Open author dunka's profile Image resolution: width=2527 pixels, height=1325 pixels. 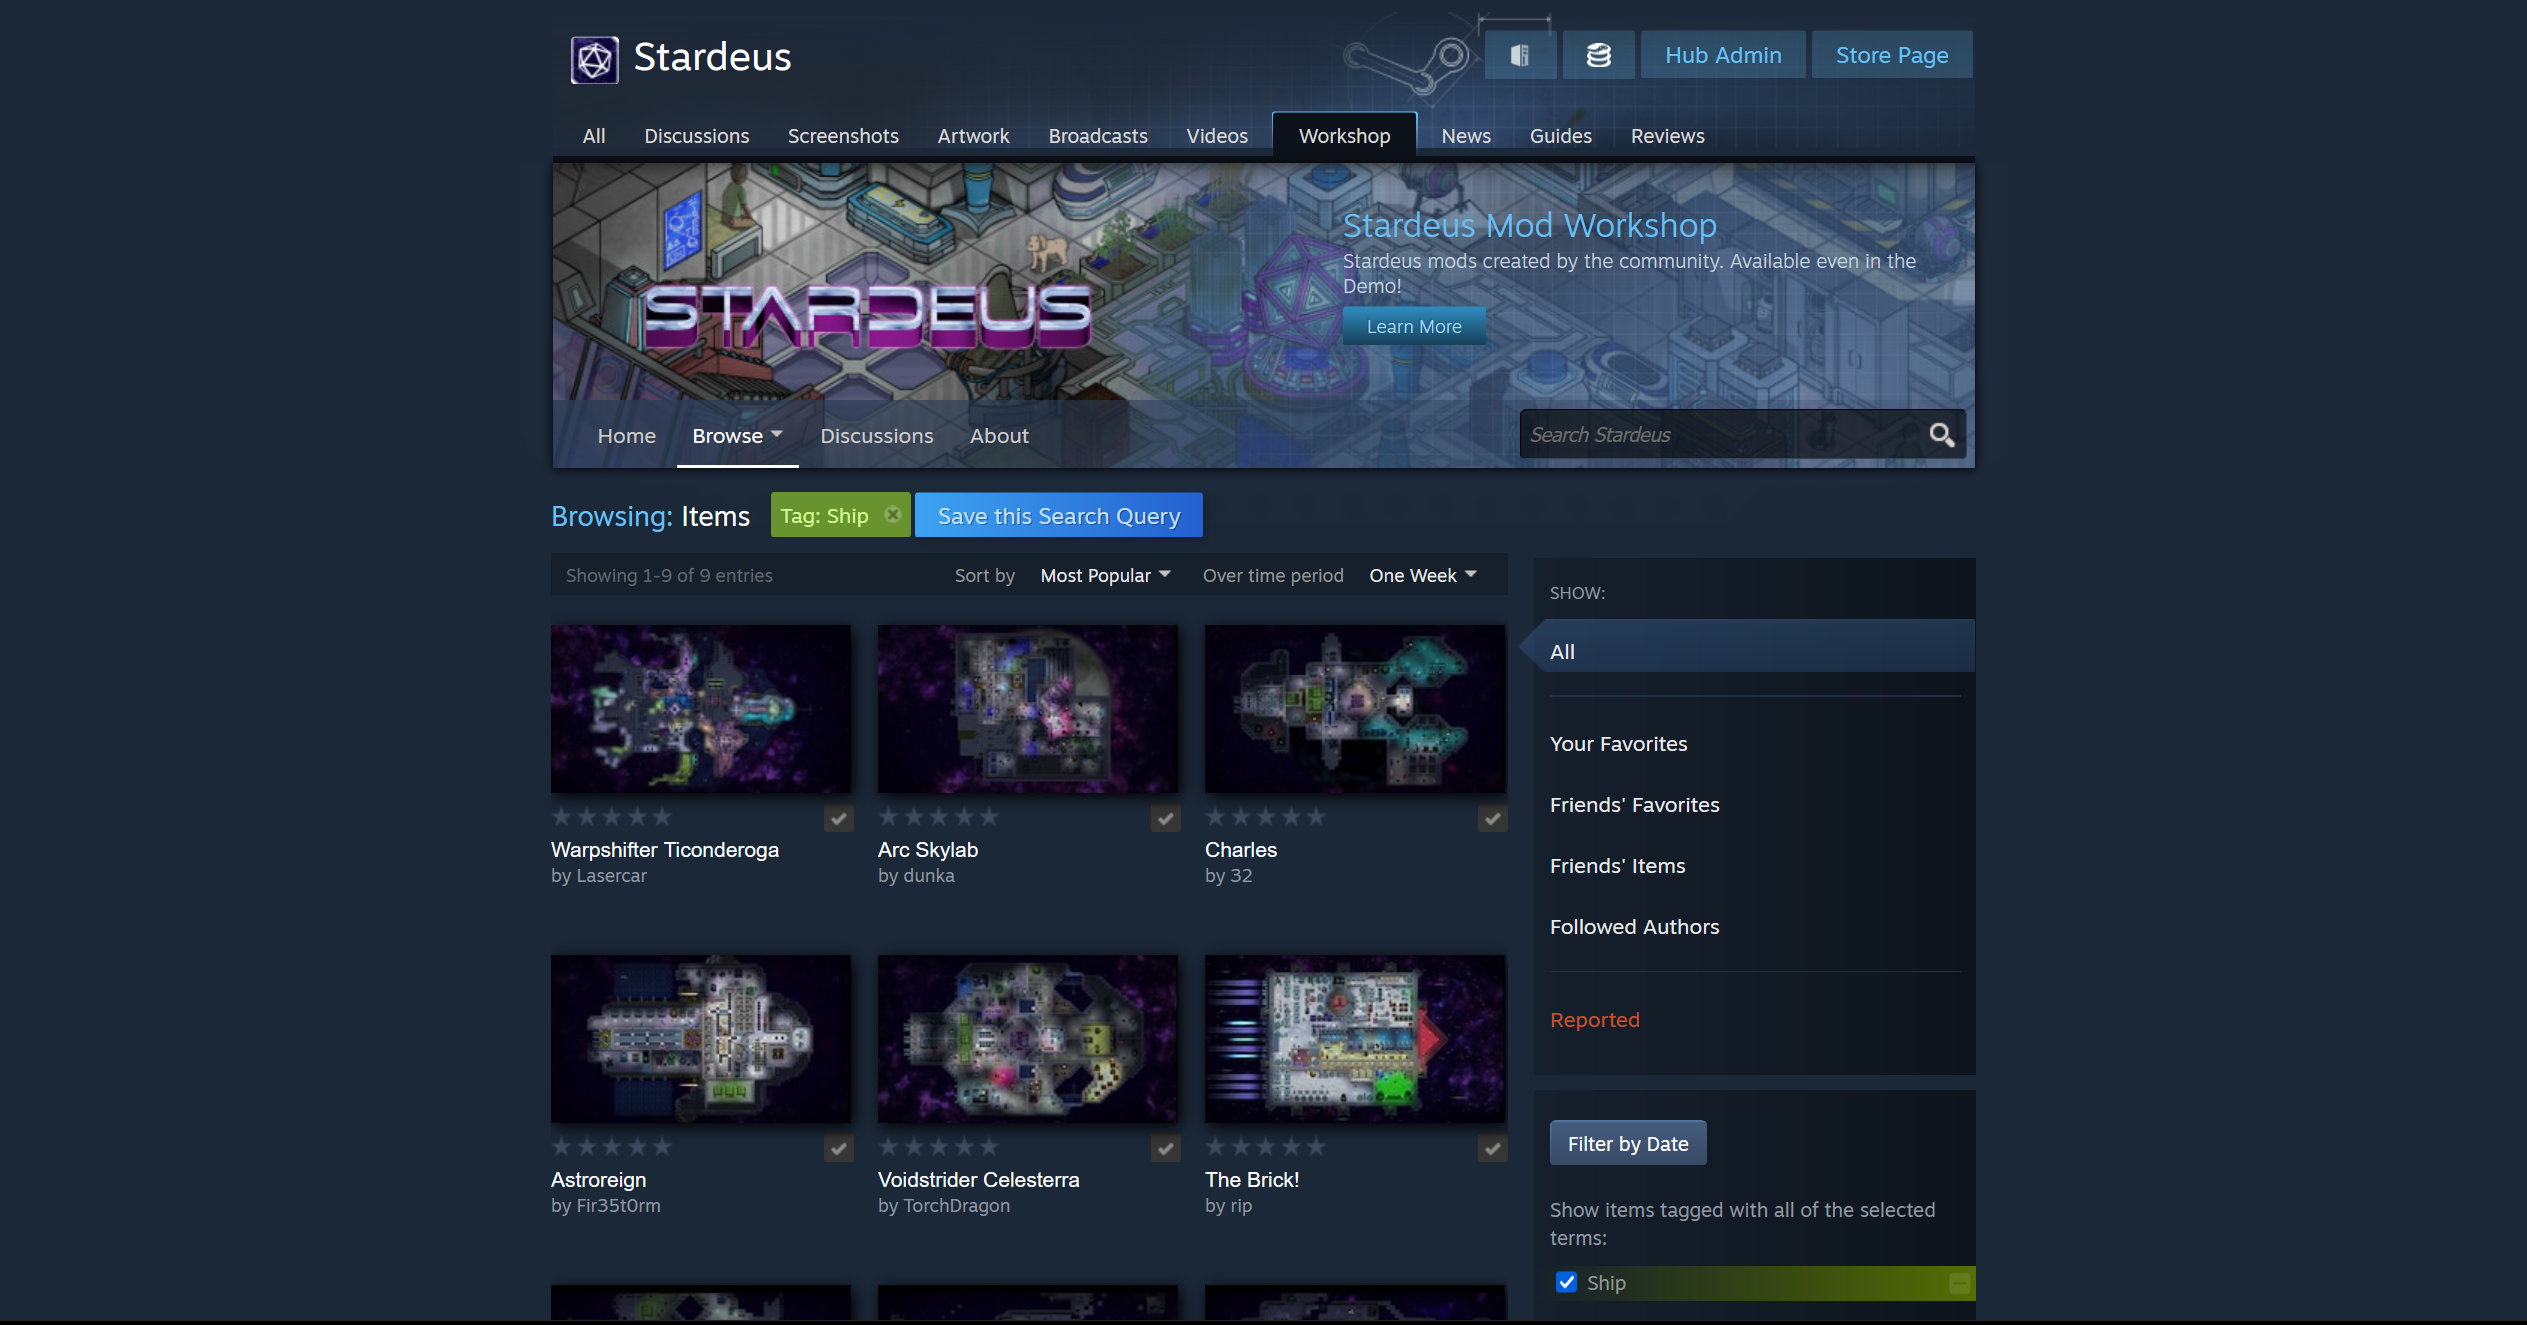pyautogui.click(x=929, y=876)
